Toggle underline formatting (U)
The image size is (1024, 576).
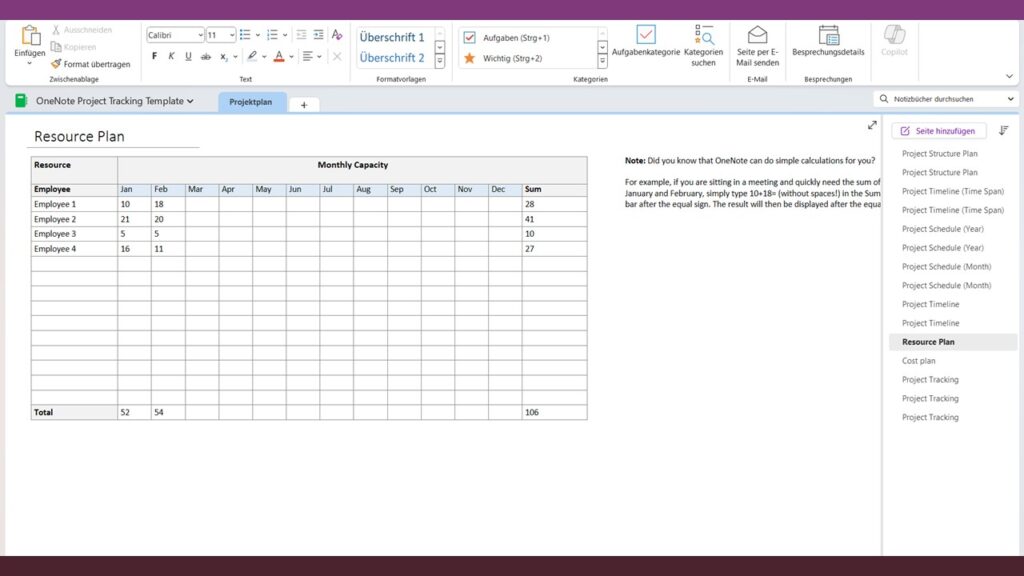tap(188, 56)
